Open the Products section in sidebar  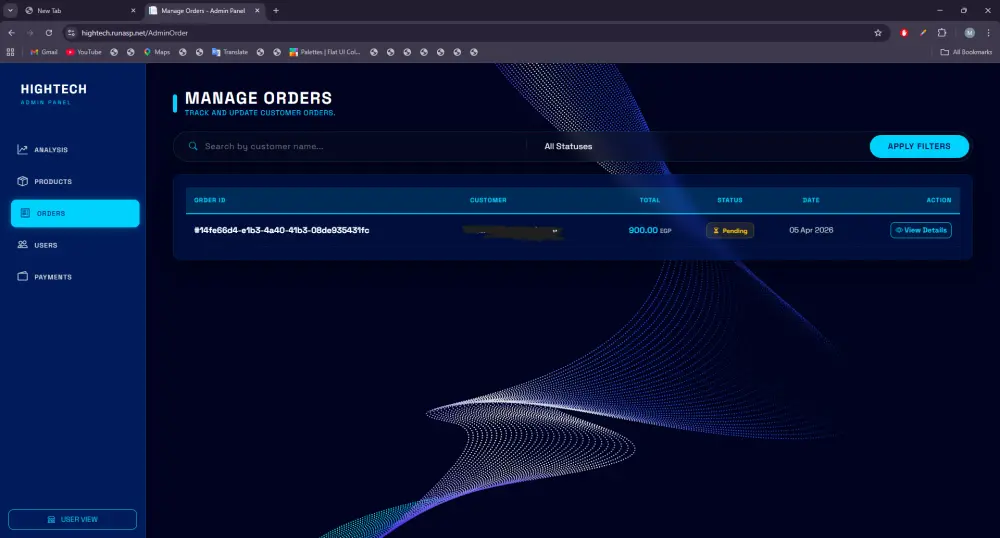click(x=45, y=182)
